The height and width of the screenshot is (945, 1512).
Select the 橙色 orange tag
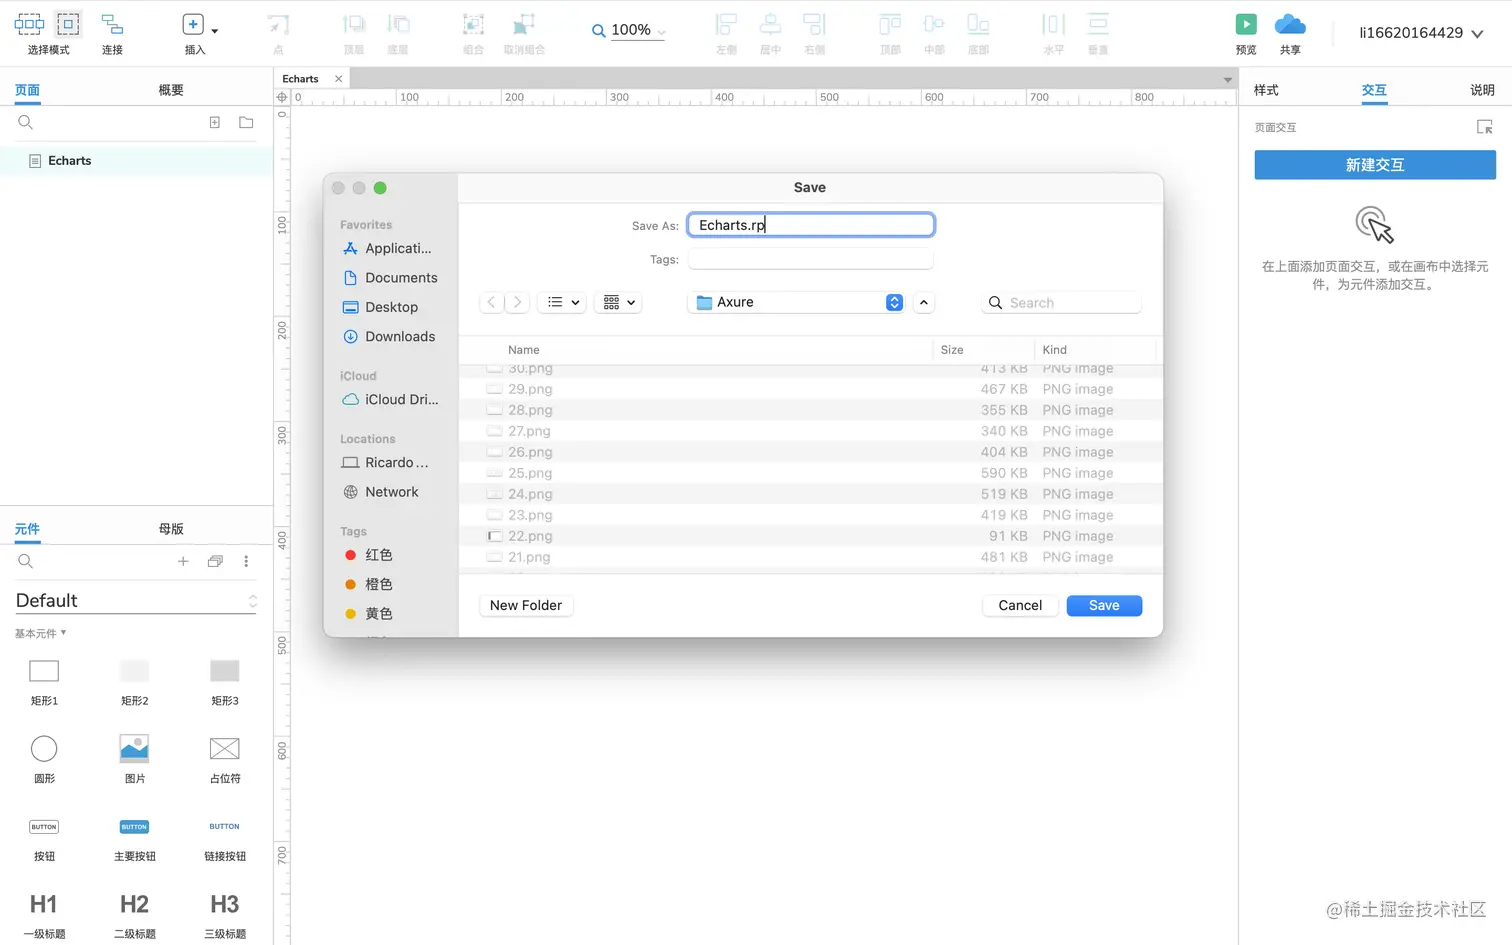[x=369, y=584]
